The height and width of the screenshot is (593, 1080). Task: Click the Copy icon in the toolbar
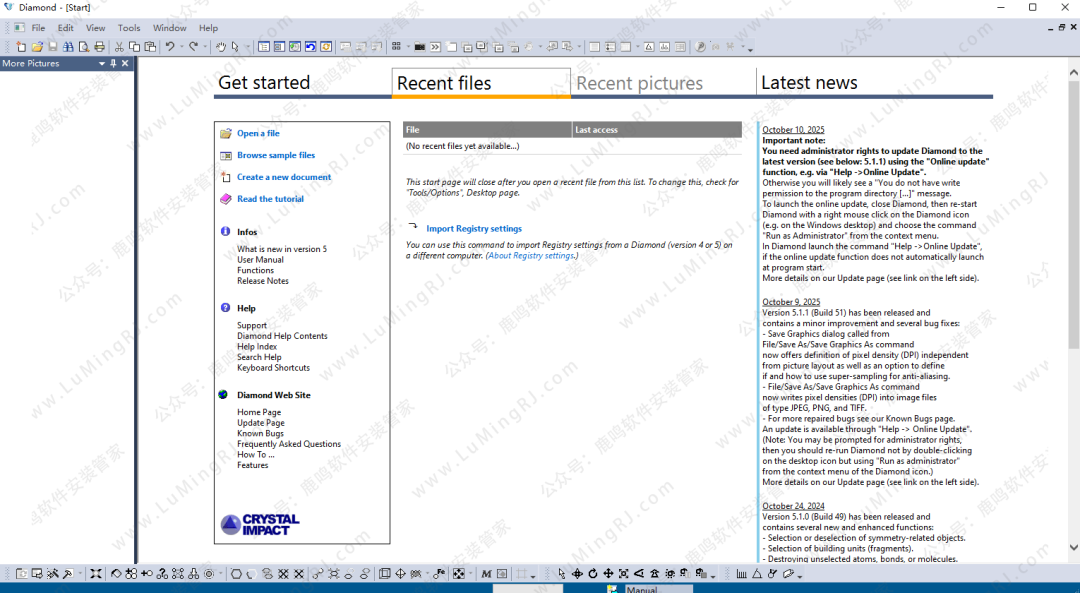[x=135, y=47]
